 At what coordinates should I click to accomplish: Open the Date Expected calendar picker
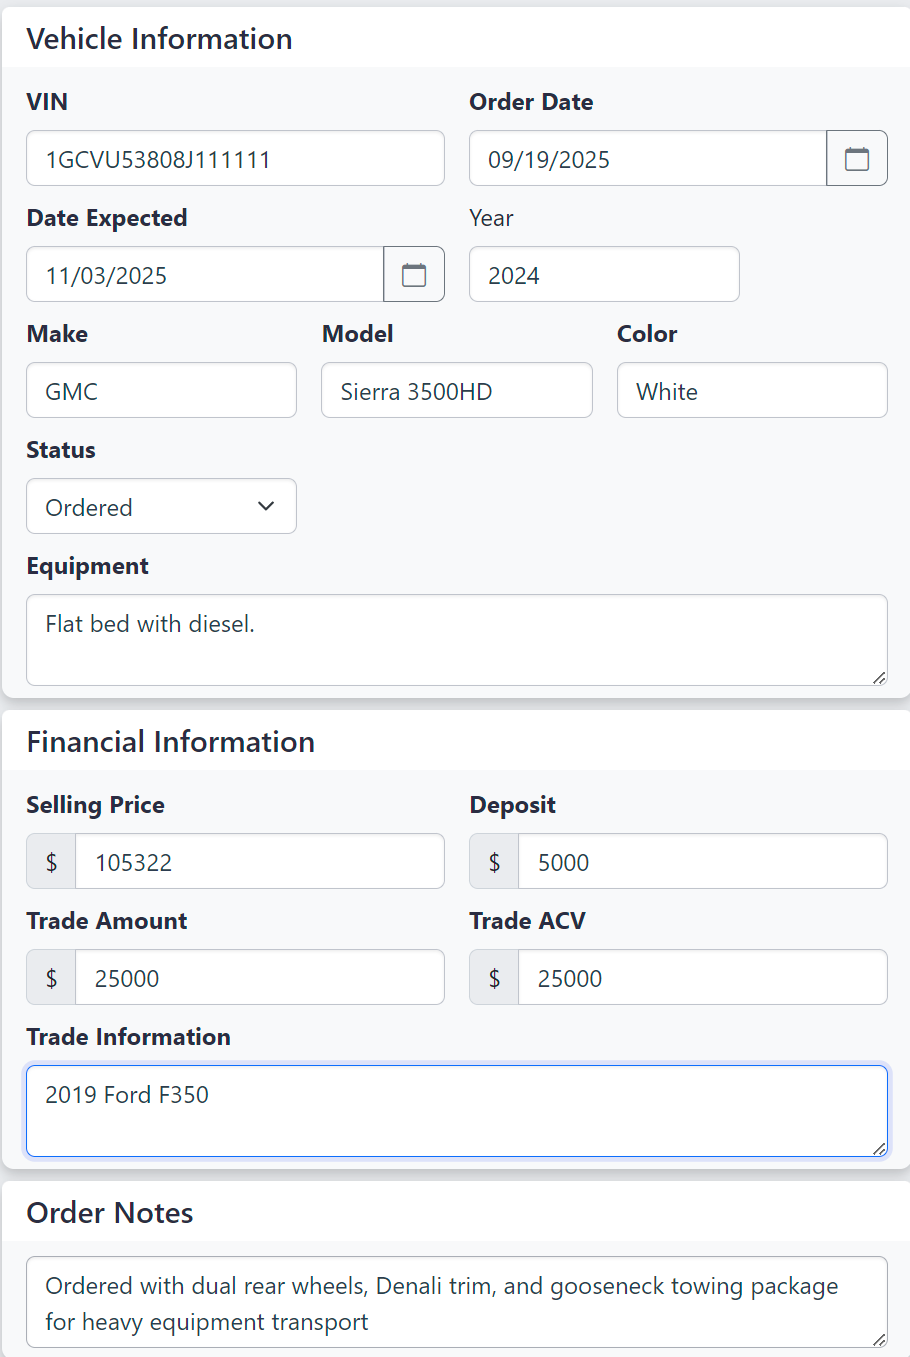point(414,275)
